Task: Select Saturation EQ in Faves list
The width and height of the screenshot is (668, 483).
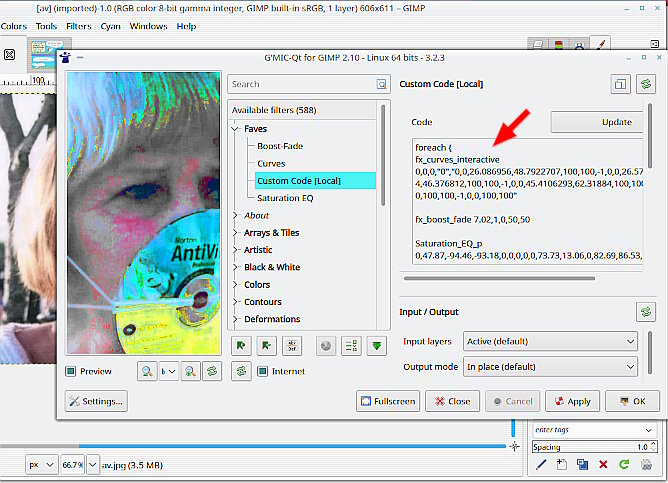Action: [285, 198]
